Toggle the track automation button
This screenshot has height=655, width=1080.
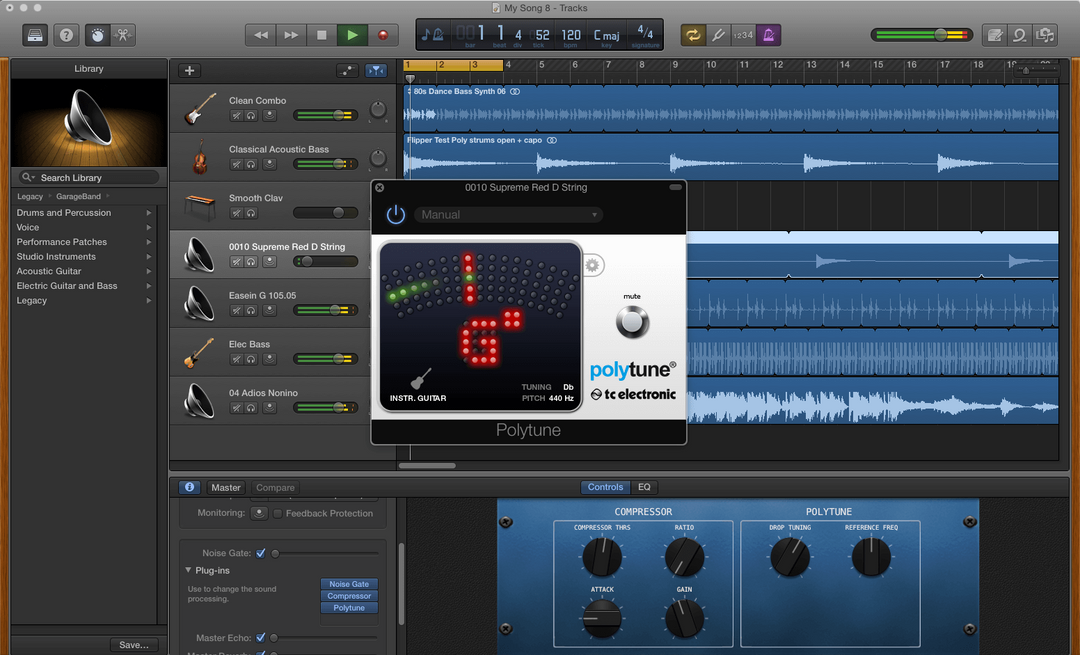click(348, 70)
